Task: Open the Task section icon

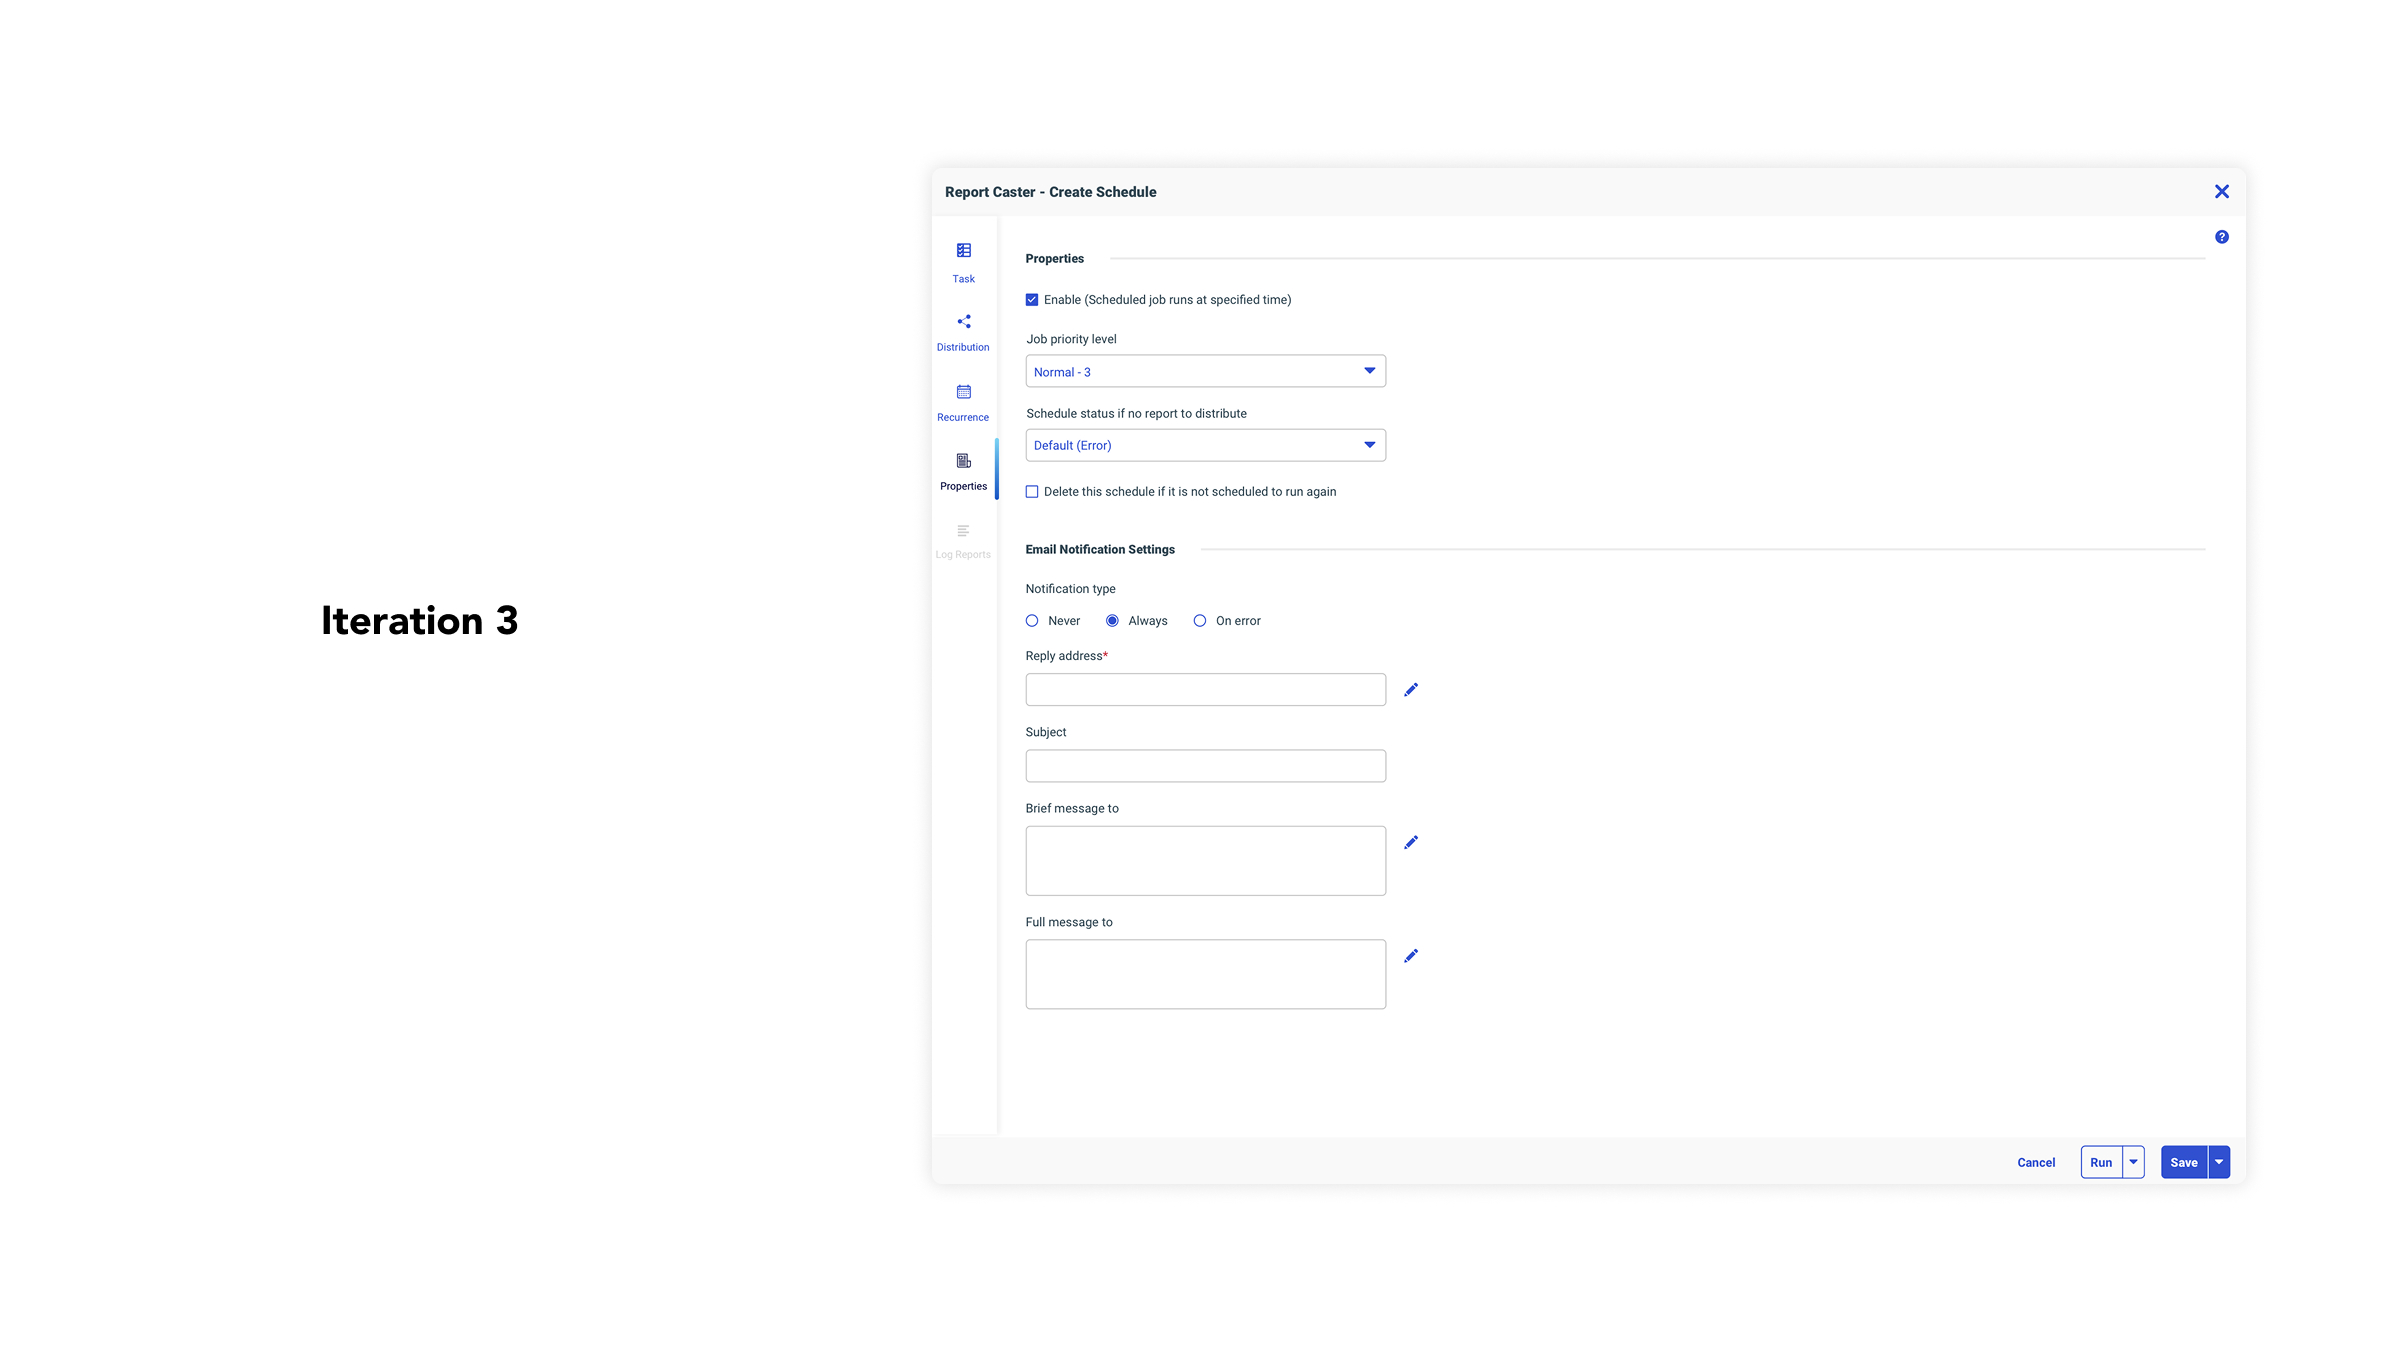Action: click(963, 251)
